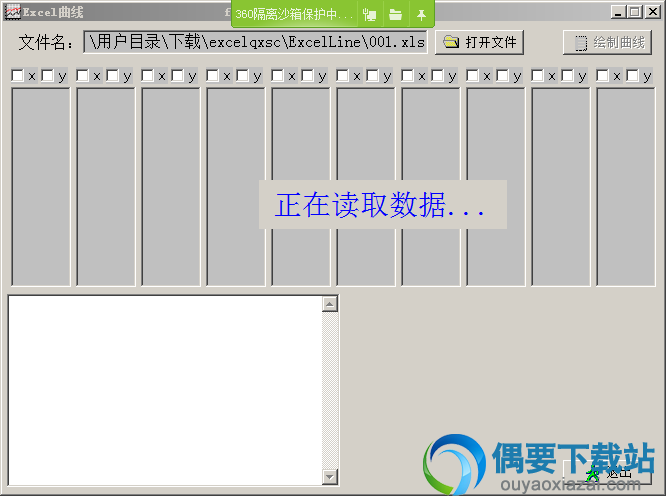Check the x box of the third column
The image size is (666, 496).
147,76
